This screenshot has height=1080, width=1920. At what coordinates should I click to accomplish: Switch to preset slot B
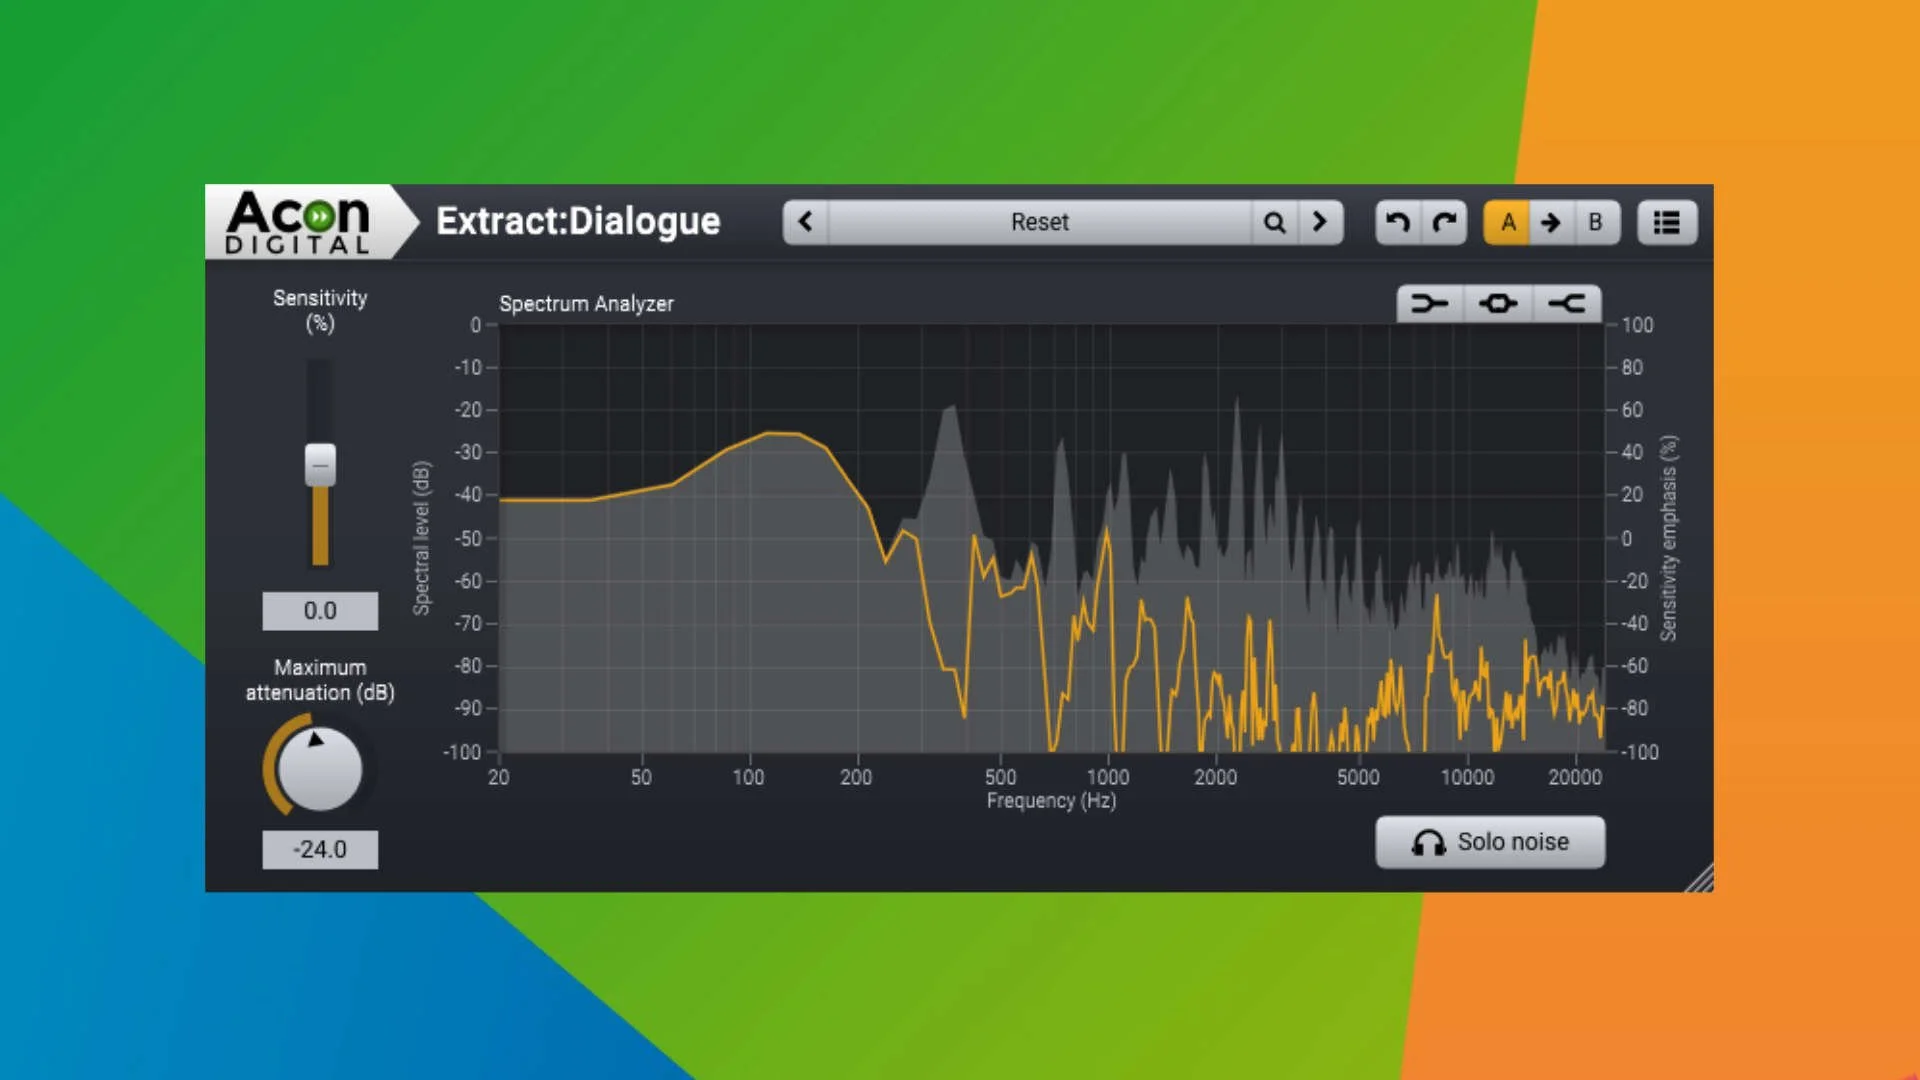1595,222
